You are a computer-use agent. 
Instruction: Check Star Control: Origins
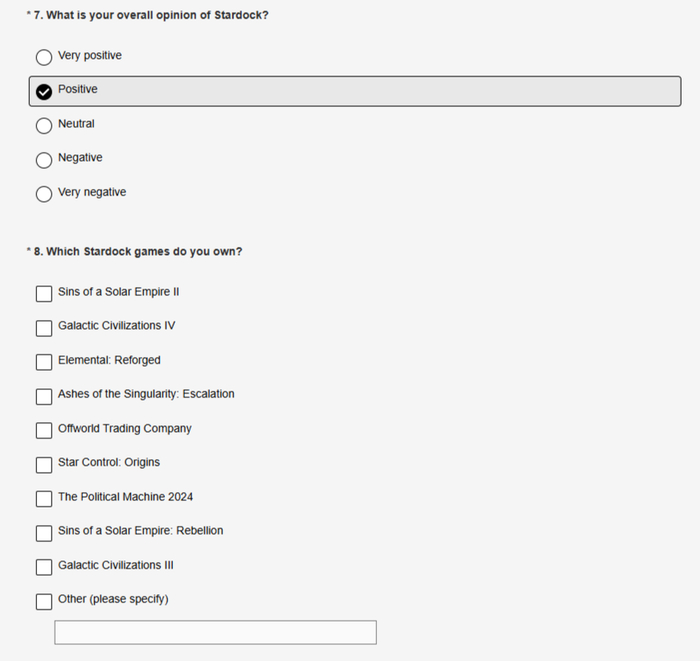click(44, 465)
